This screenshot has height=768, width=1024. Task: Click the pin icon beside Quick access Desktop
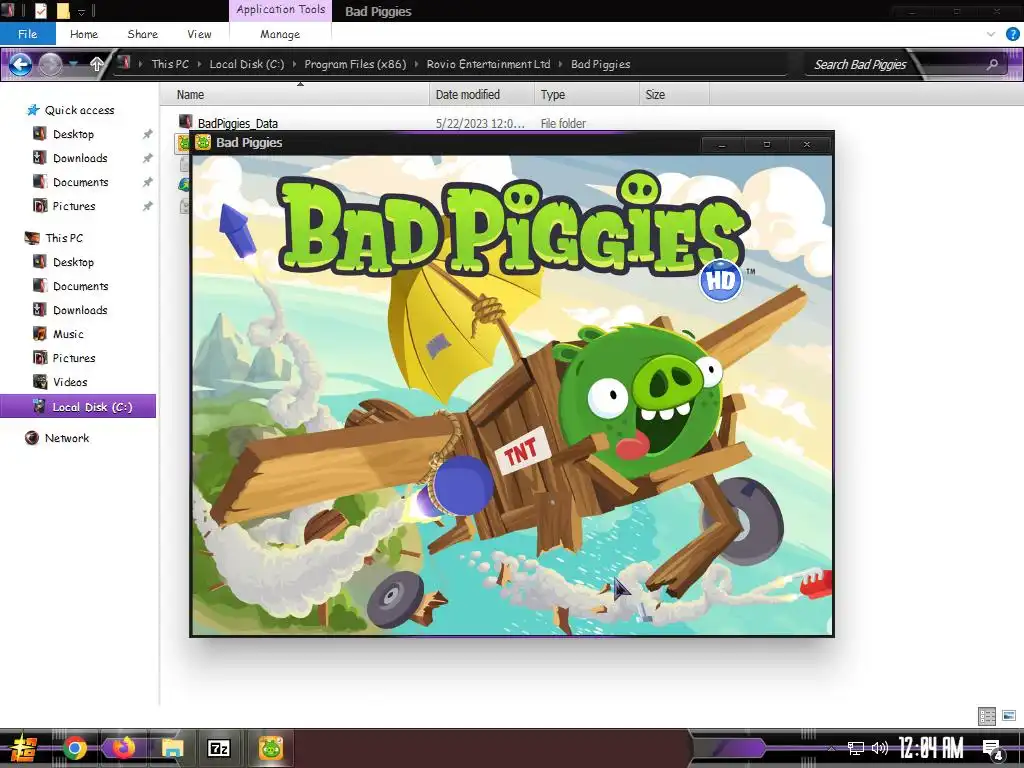pyautogui.click(x=148, y=134)
